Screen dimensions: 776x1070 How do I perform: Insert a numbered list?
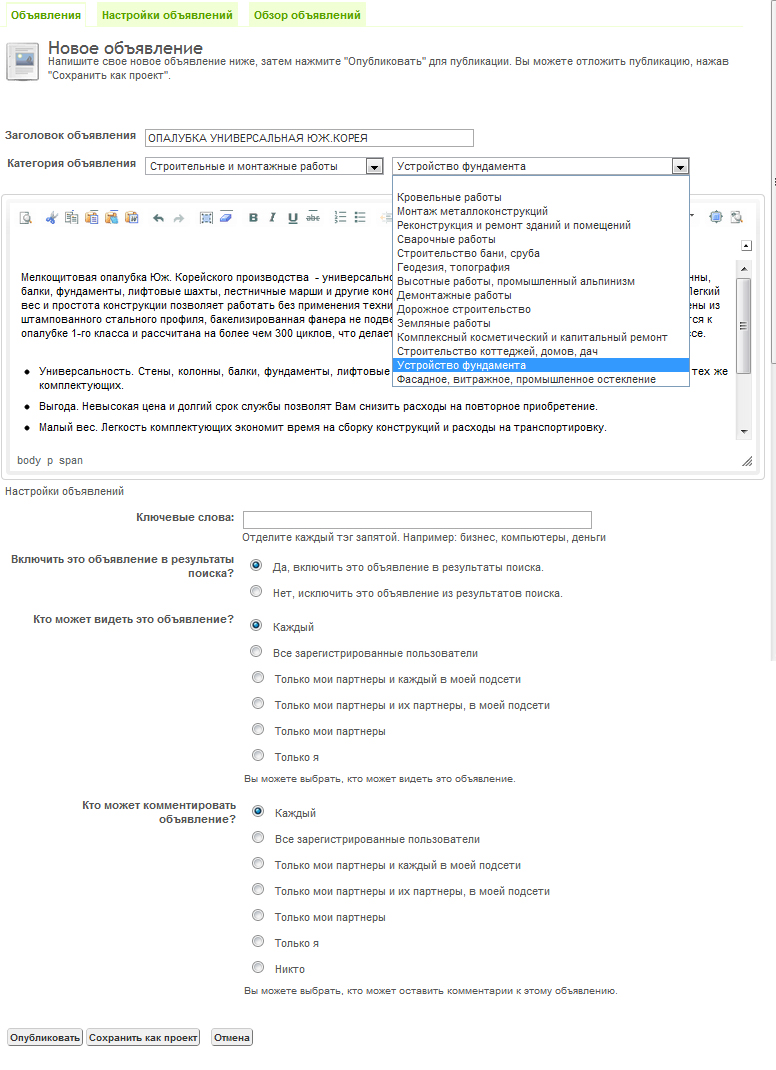pos(340,218)
